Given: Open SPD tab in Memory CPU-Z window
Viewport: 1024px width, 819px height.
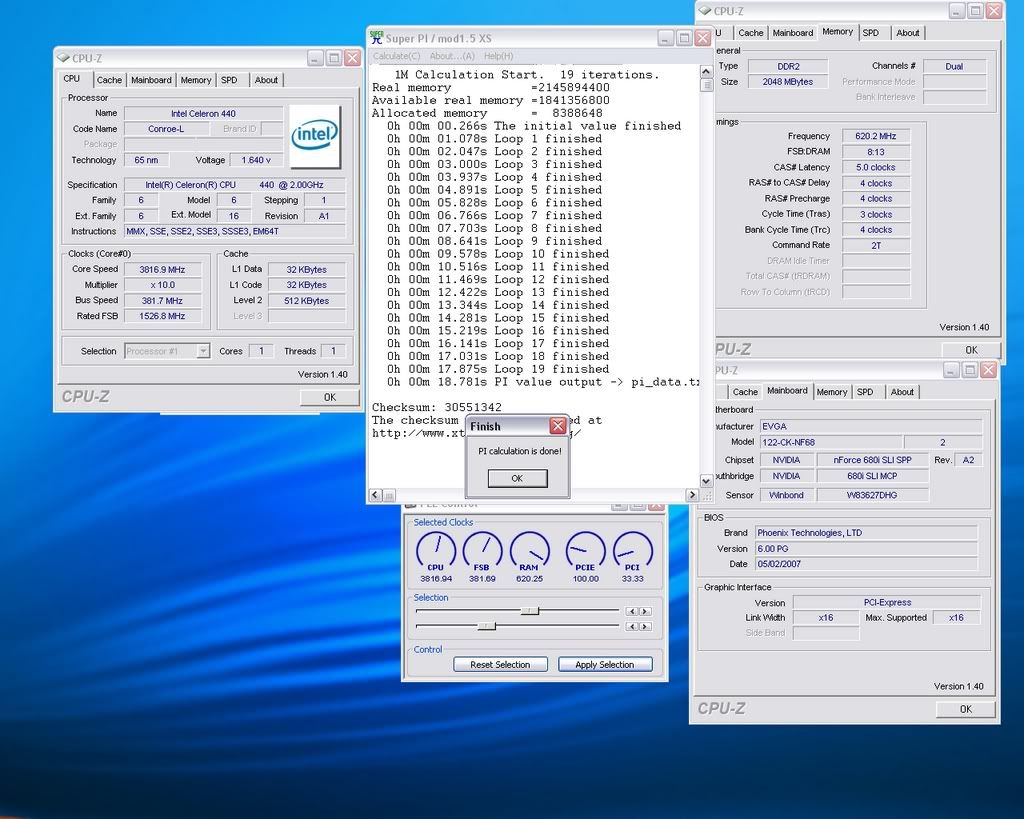Looking at the screenshot, I should (871, 33).
